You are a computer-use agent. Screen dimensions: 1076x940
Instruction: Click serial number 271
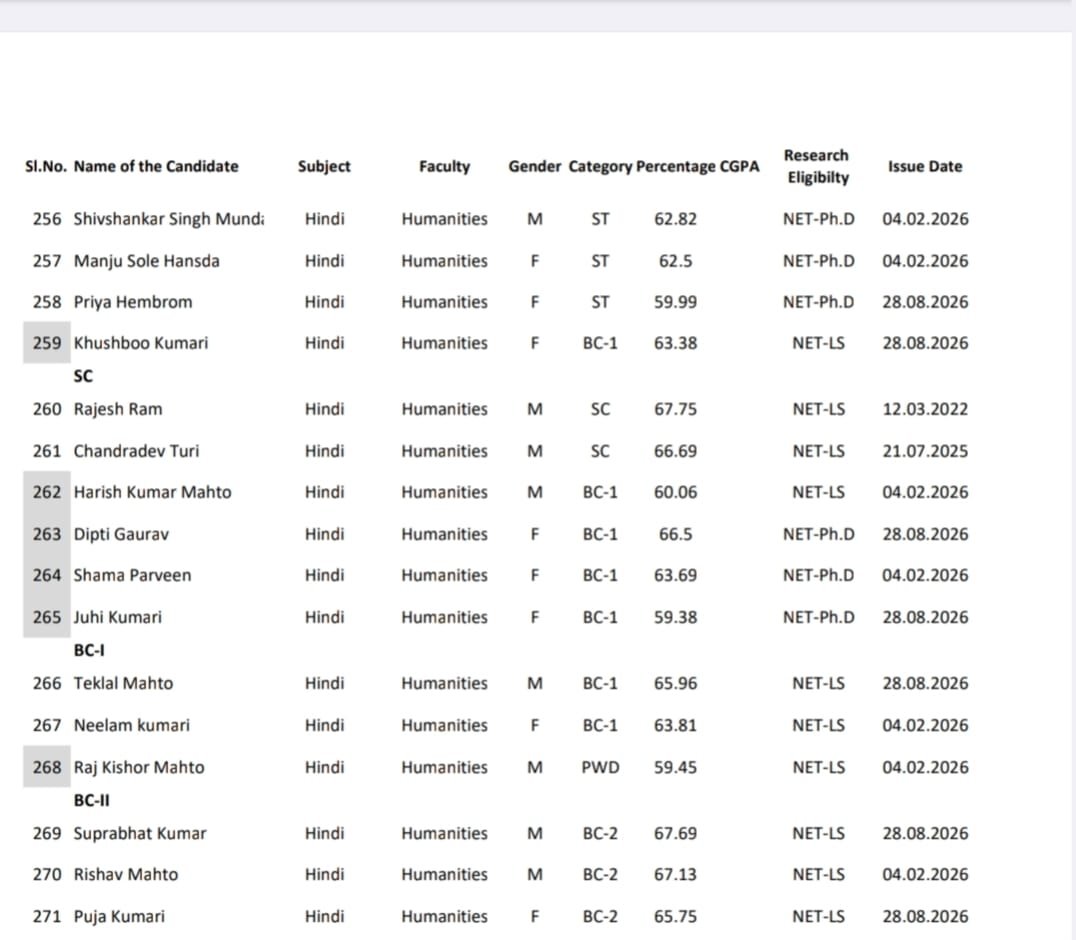point(47,916)
